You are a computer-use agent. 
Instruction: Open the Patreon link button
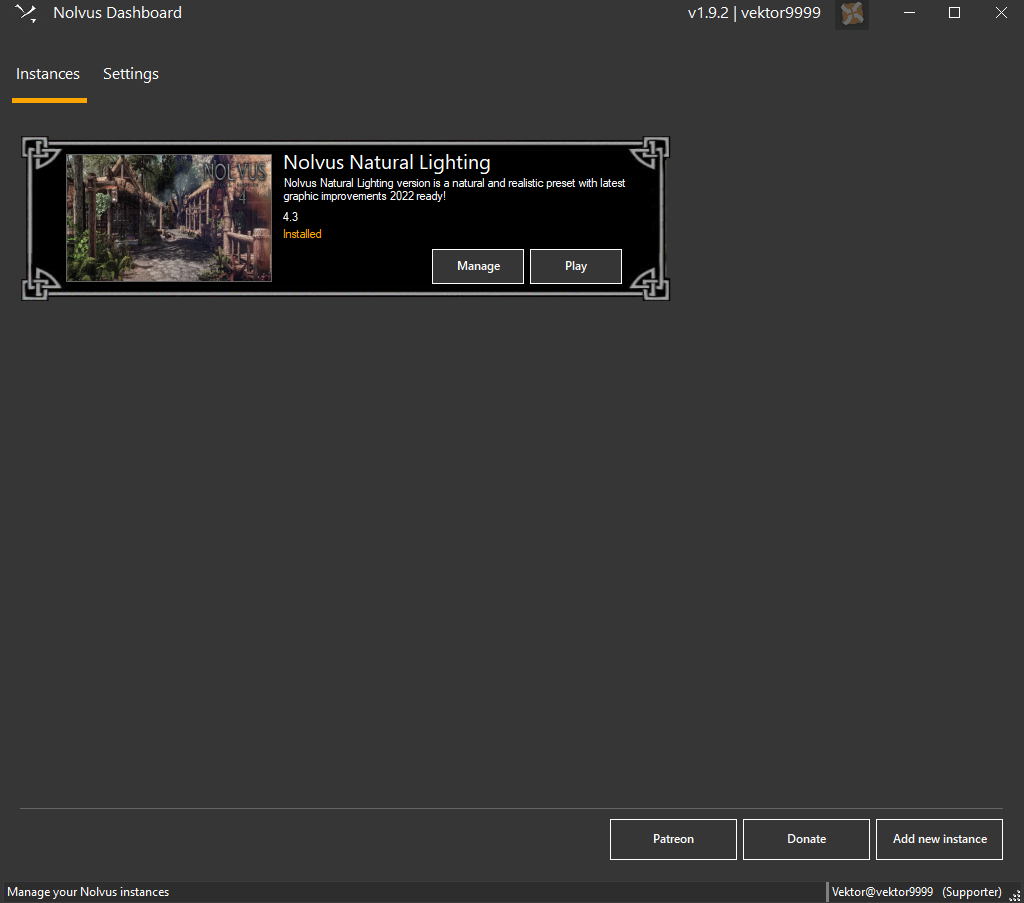673,839
